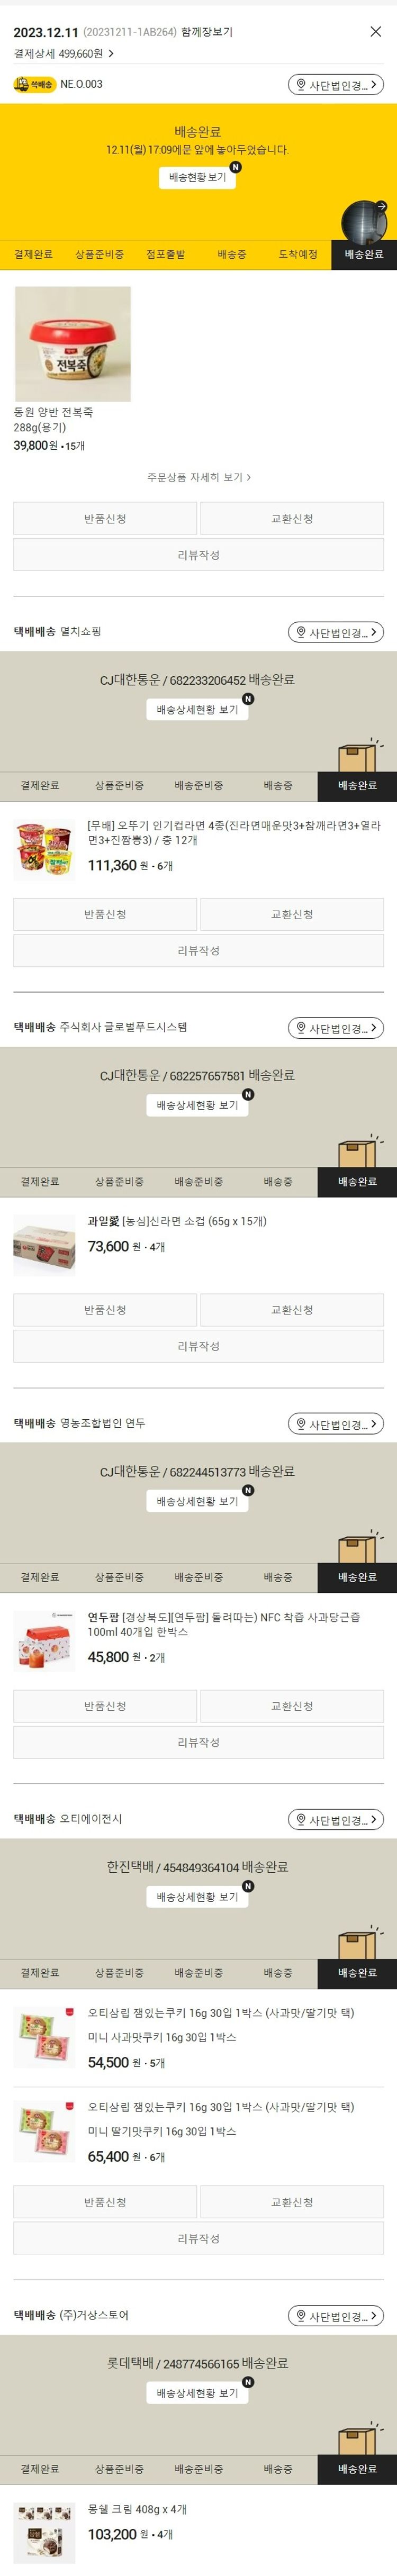Open 동원 양반 전복죽 product image
Screen dimensions: 397x2576
72,344
